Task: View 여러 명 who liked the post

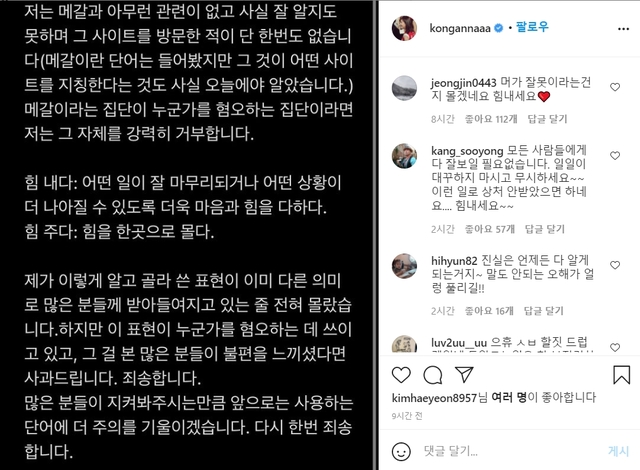Action: point(509,397)
